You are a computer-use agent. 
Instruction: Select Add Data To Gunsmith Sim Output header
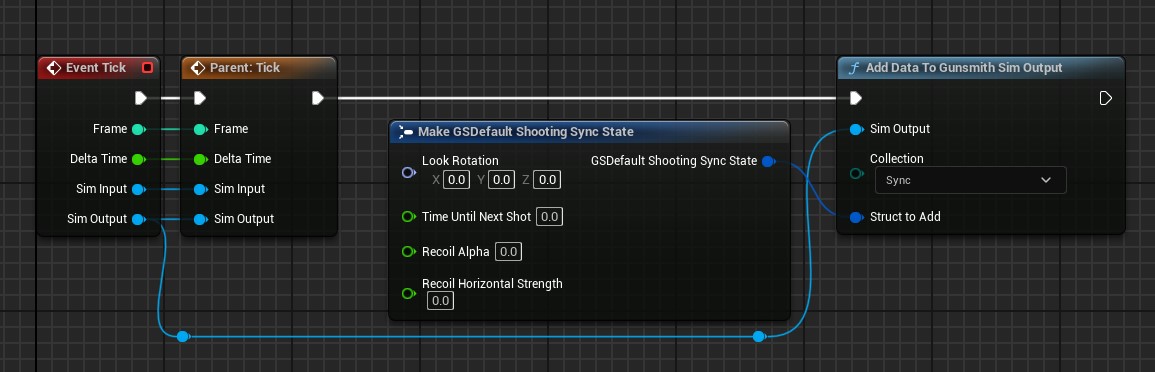click(x=981, y=68)
